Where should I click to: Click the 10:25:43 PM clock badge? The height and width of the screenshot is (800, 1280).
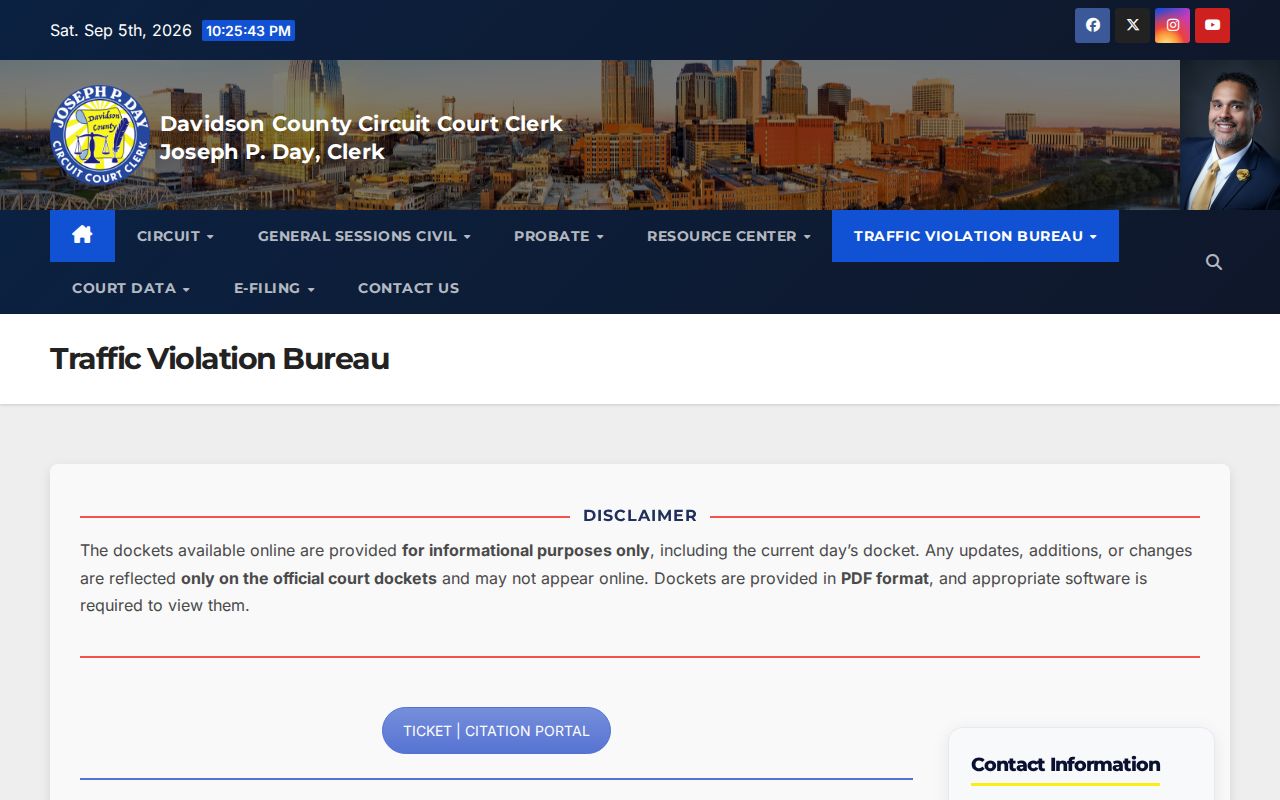pyautogui.click(x=248, y=31)
